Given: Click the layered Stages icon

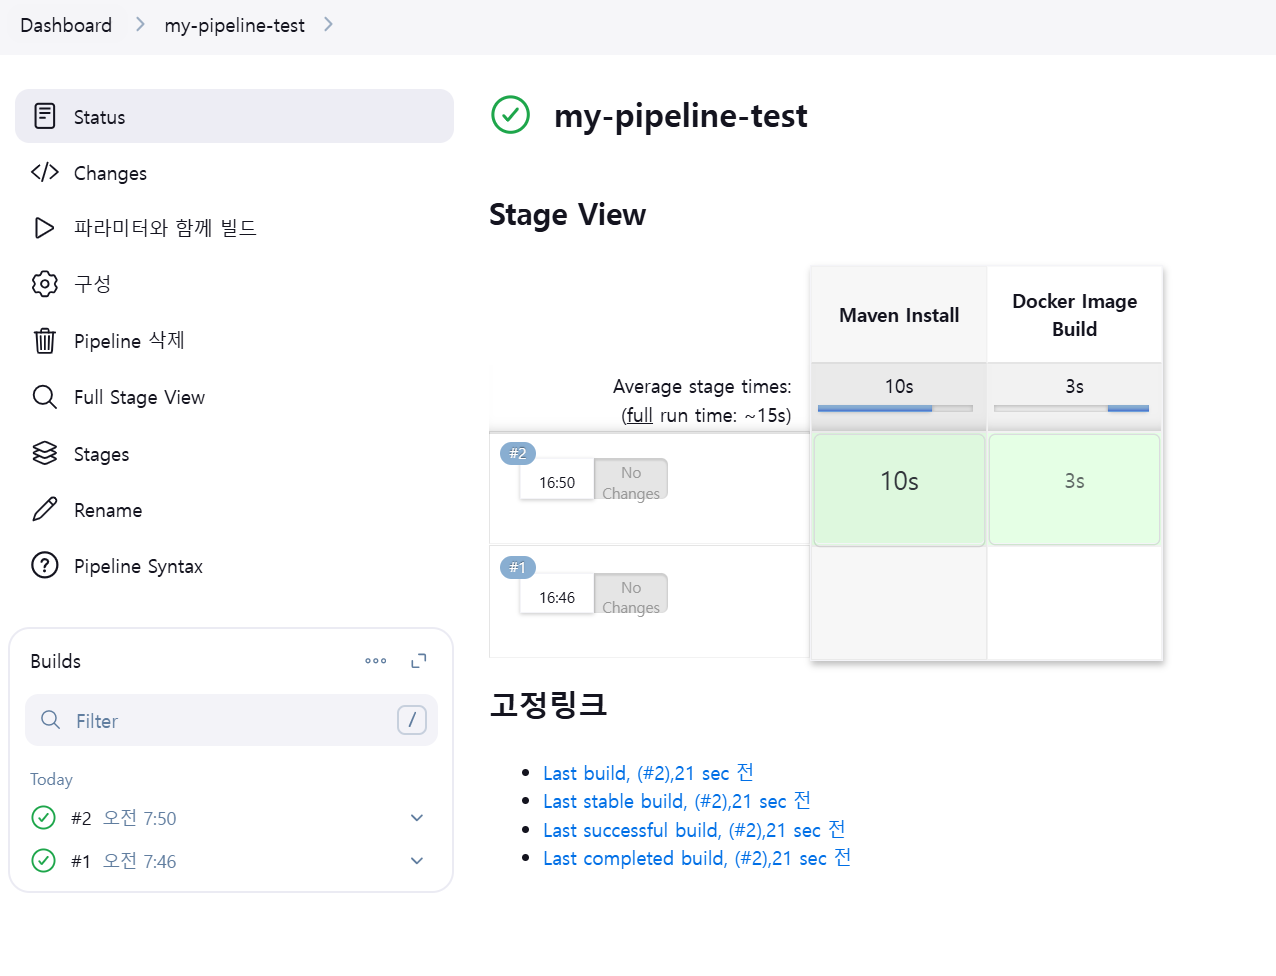Looking at the screenshot, I should [45, 454].
